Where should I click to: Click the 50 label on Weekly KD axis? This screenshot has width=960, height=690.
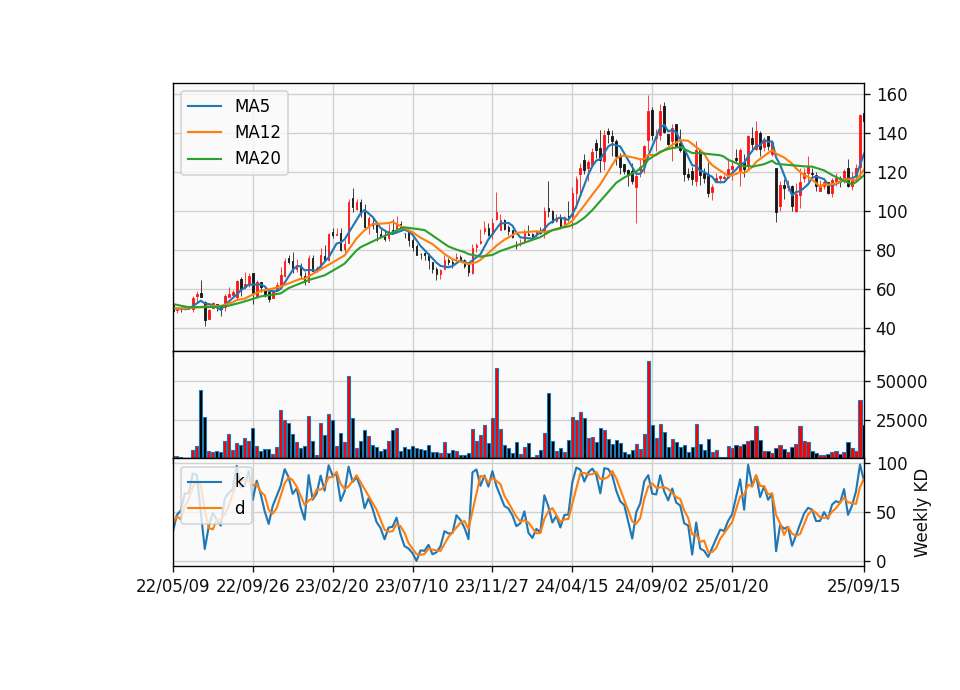coord(887,513)
